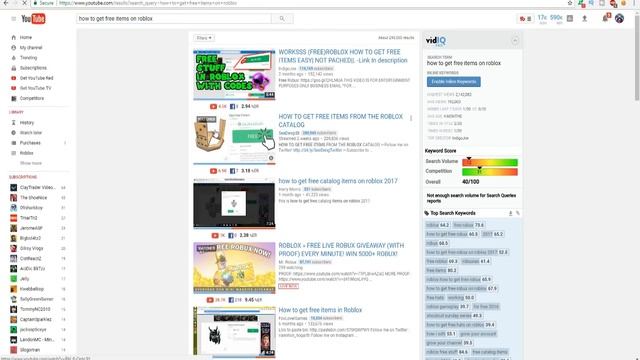Image resolution: width=640 pixels, height=360 pixels.
Task: Open the vidIQ toolbar button near the stats
Action: 525,19
